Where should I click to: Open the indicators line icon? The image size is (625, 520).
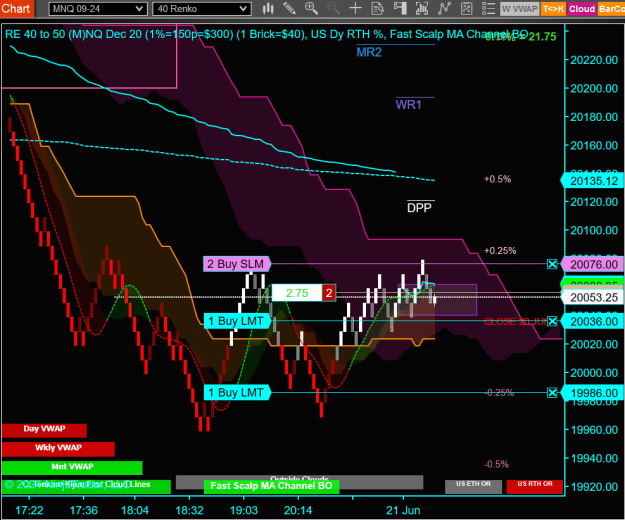pos(444,8)
